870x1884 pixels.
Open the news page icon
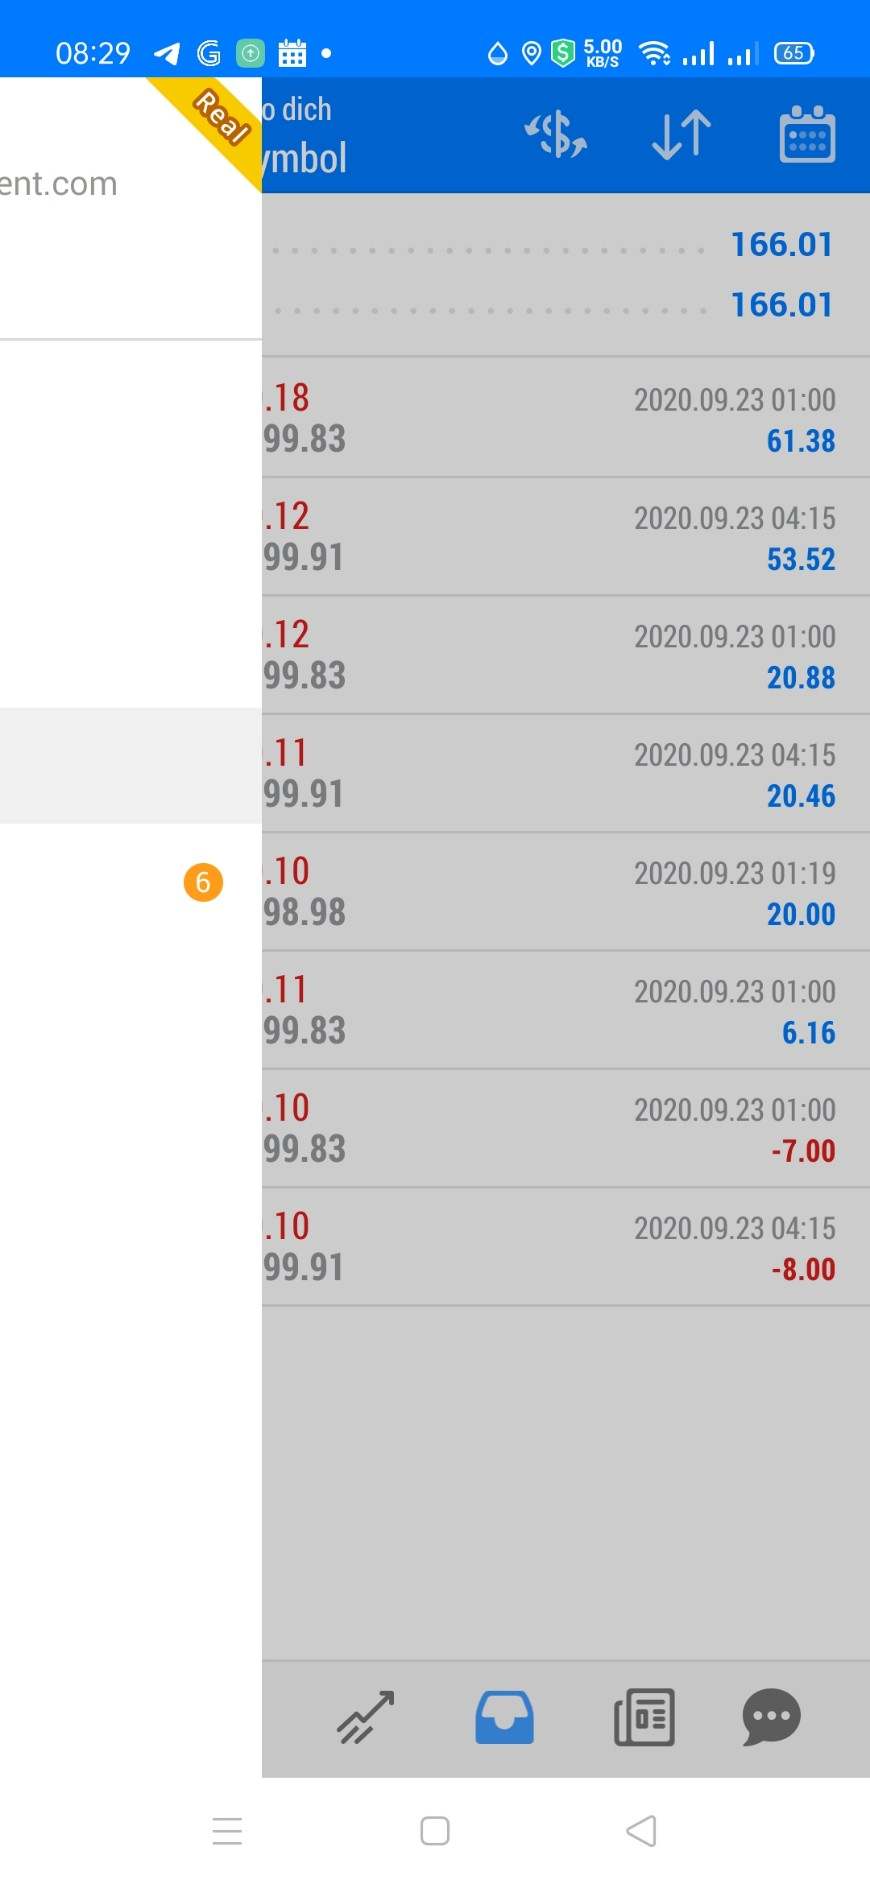point(644,1717)
